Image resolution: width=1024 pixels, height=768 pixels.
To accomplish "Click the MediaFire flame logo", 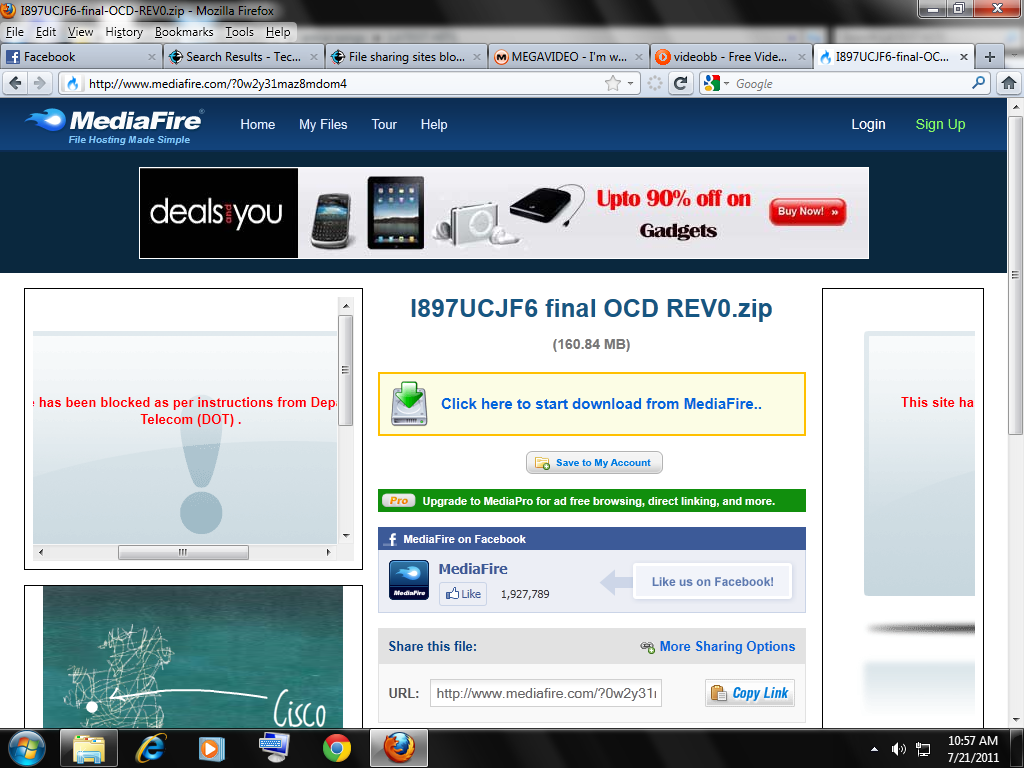I will click(x=46, y=120).
